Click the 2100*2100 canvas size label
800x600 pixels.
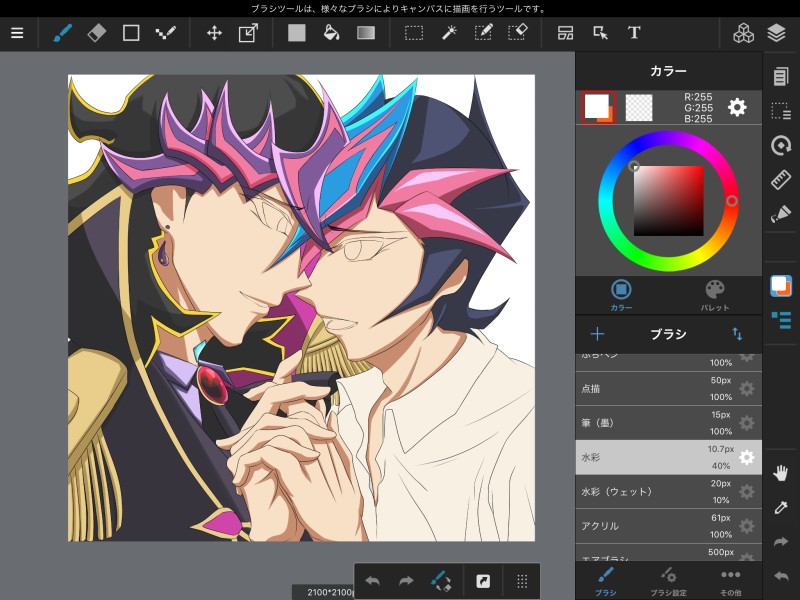[x=330, y=592]
